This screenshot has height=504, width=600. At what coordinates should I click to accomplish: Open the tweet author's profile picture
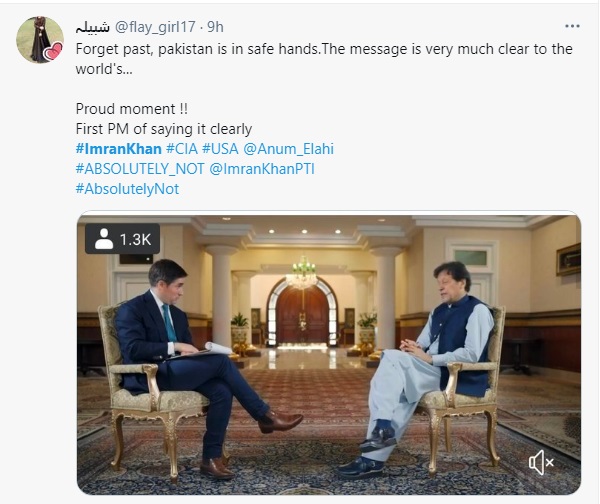40,39
